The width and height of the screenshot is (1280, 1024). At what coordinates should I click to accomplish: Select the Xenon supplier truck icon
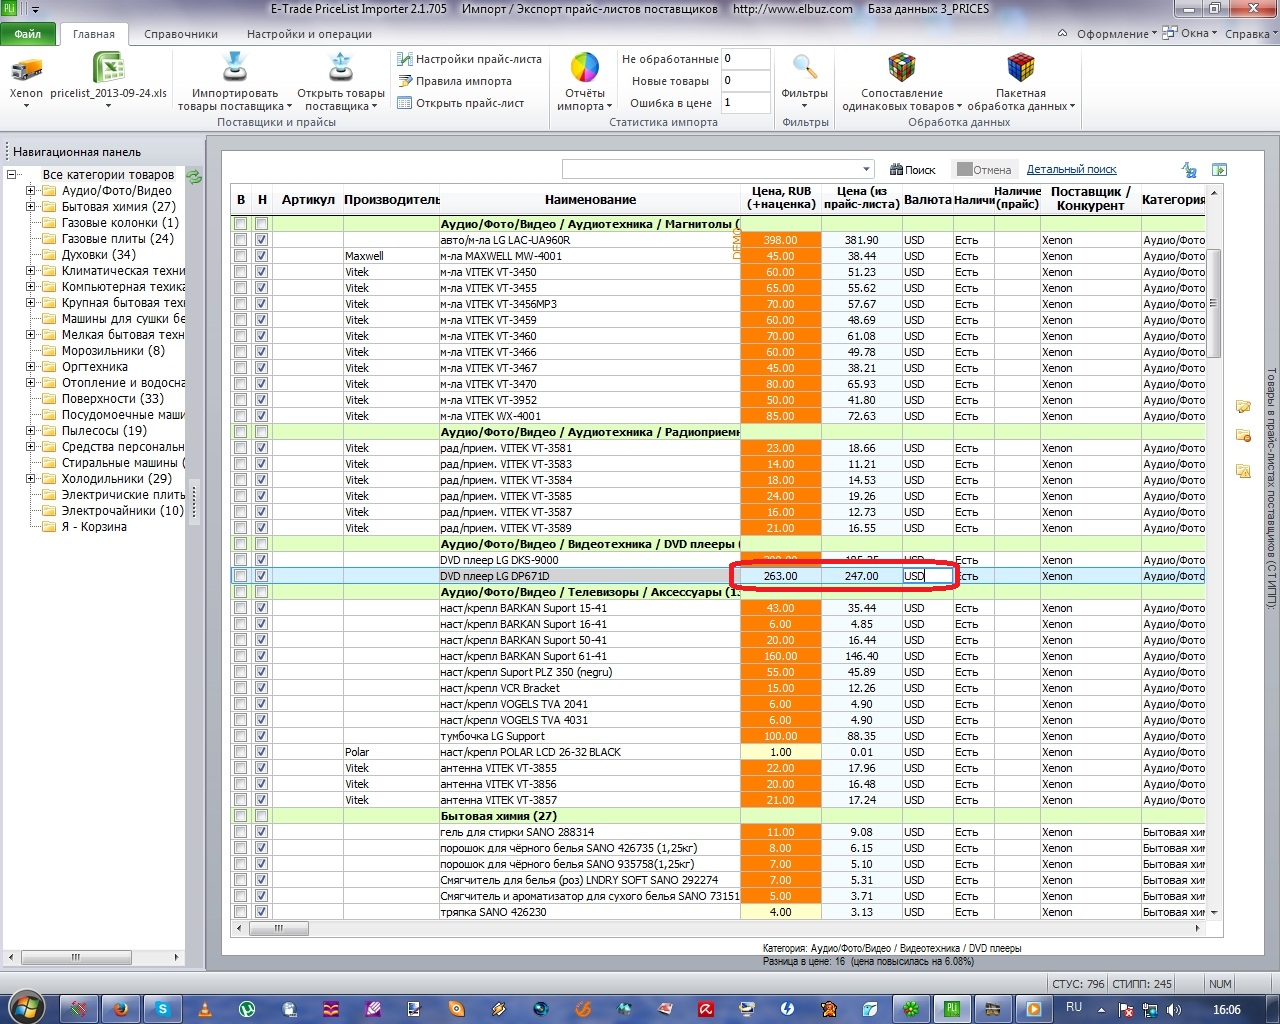[26, 70]
